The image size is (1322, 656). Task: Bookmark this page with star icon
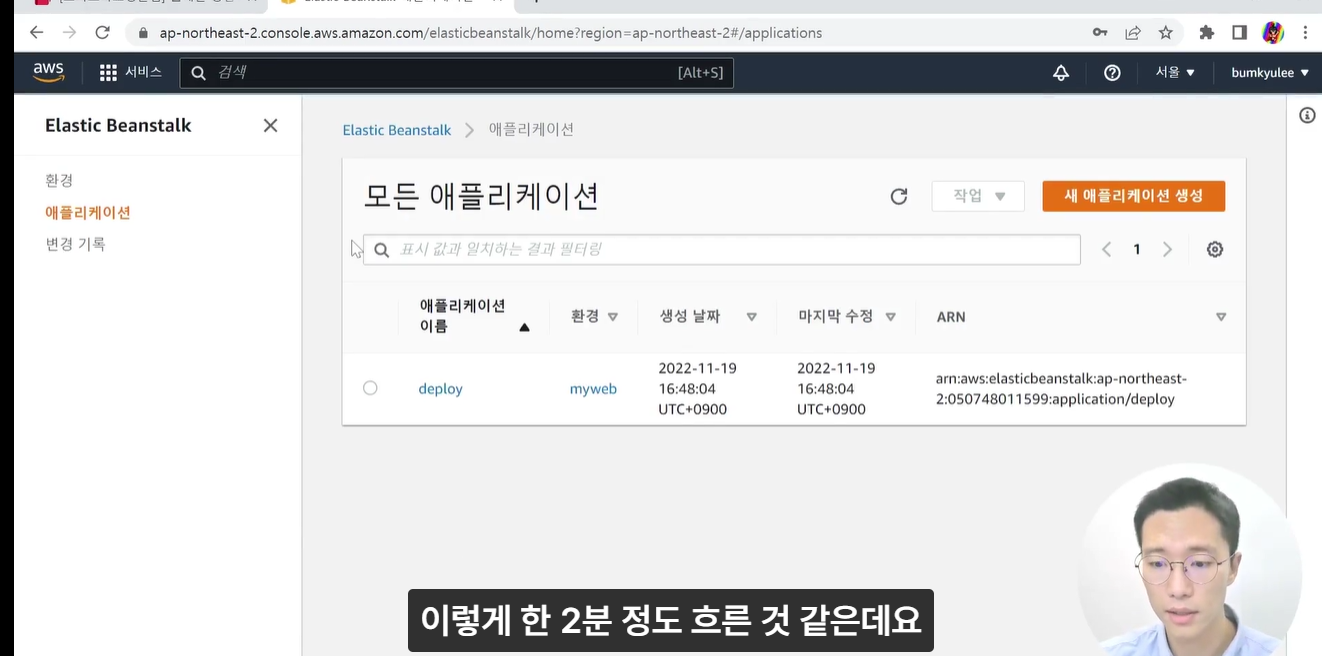(x=1166, y=33)
